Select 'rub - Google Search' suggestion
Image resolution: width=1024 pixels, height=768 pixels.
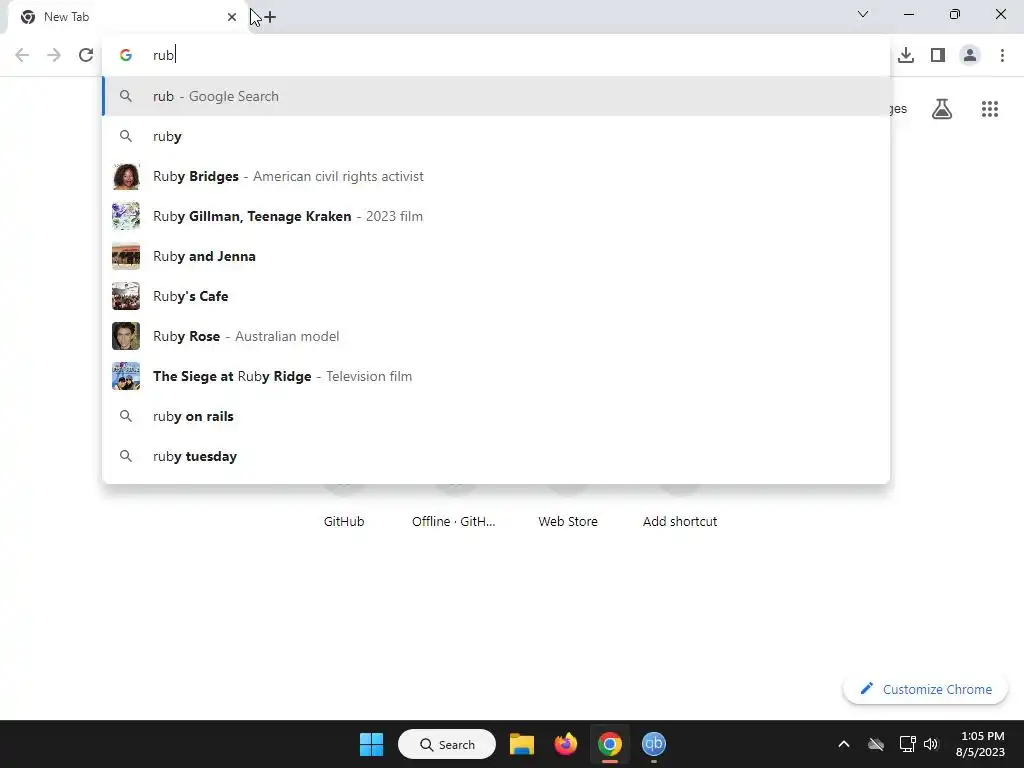pyautogui.click(x=496, y=96)
